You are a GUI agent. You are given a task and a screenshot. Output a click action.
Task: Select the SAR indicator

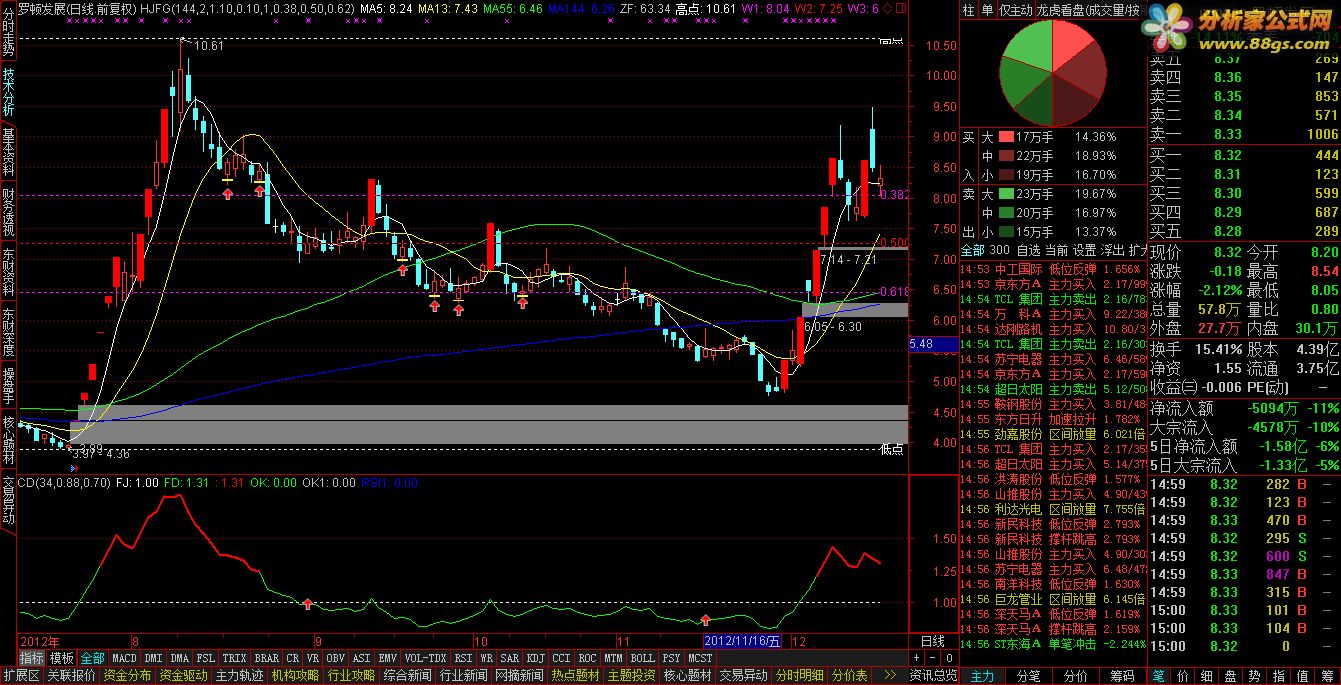pyautogui.click(x=509, y=659)
